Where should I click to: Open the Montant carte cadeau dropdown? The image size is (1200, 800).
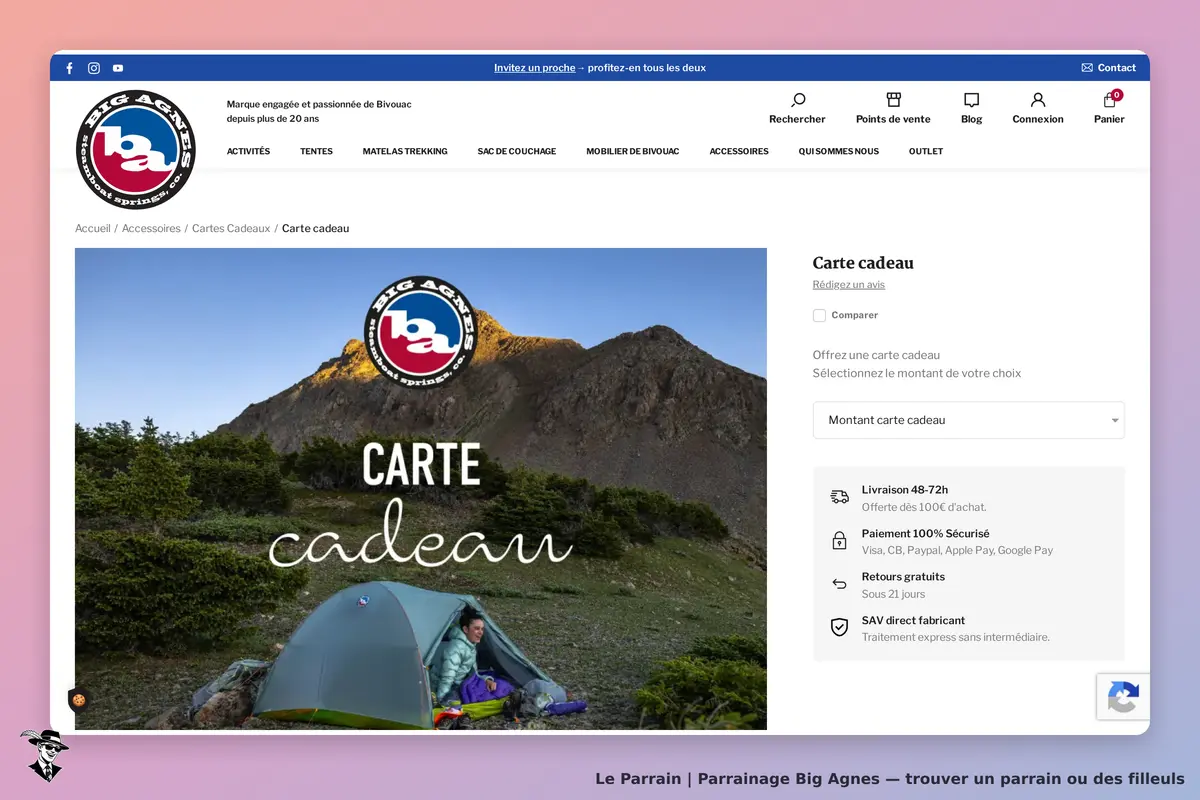click(969, 420)
